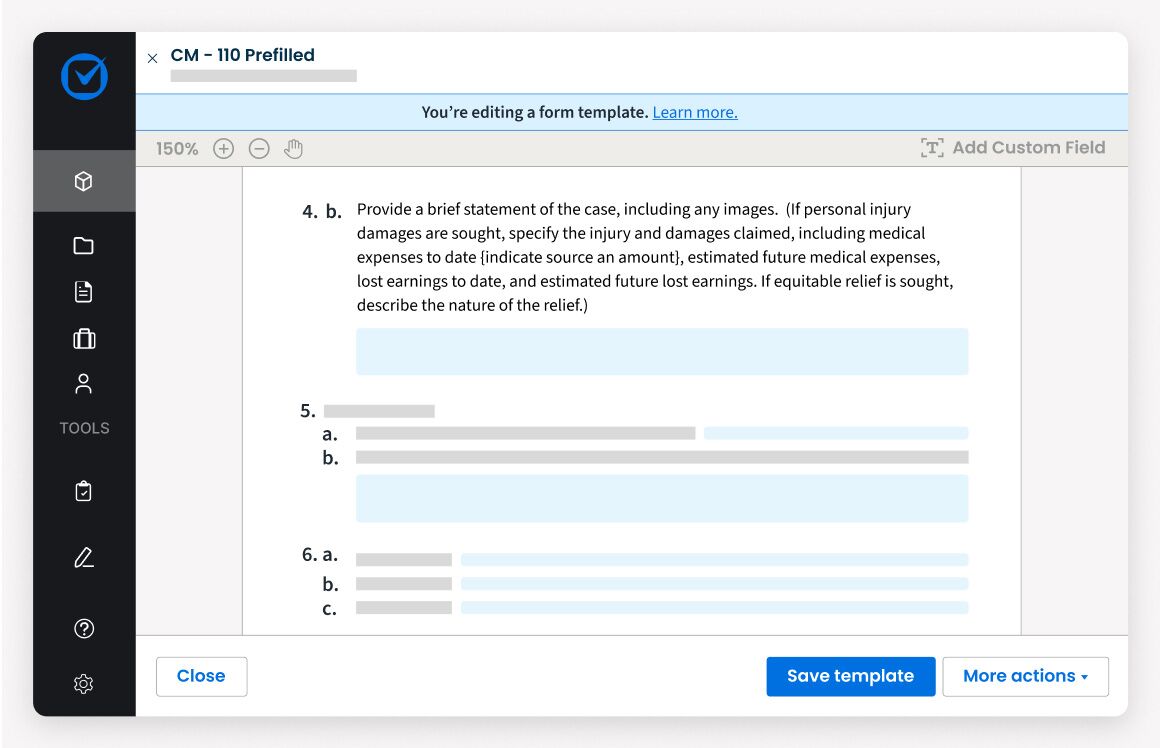This screenshot has width=1160, height=748.
Task: Open the More actions dropdown
Action: click(x=1026, y=676)
